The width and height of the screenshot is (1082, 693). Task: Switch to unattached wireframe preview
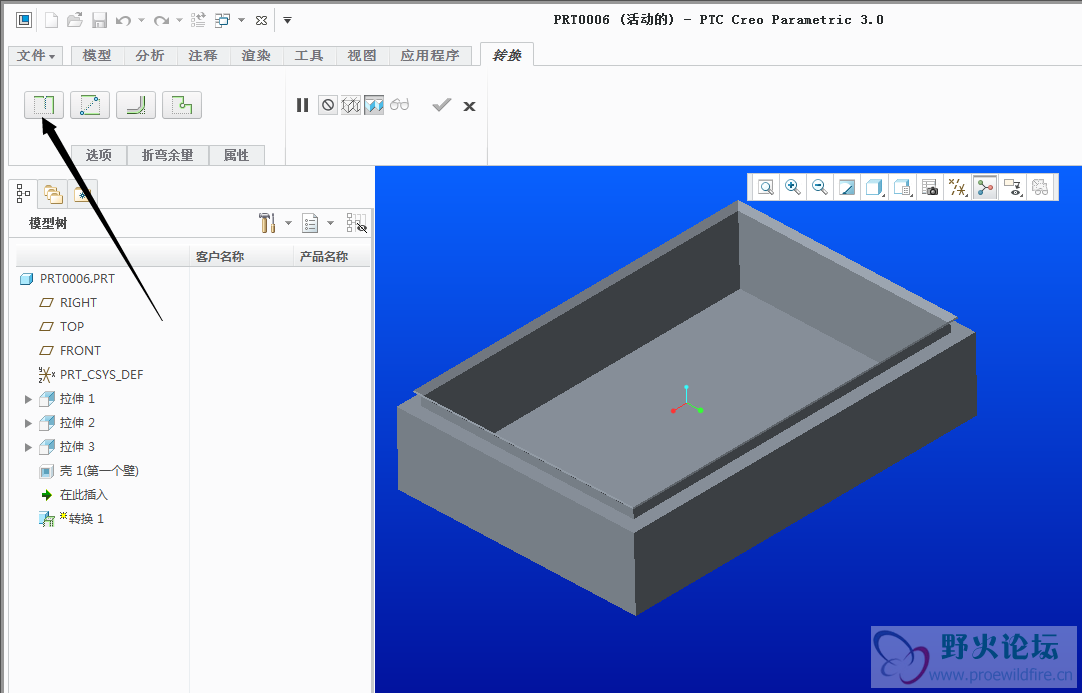[351, 105]
